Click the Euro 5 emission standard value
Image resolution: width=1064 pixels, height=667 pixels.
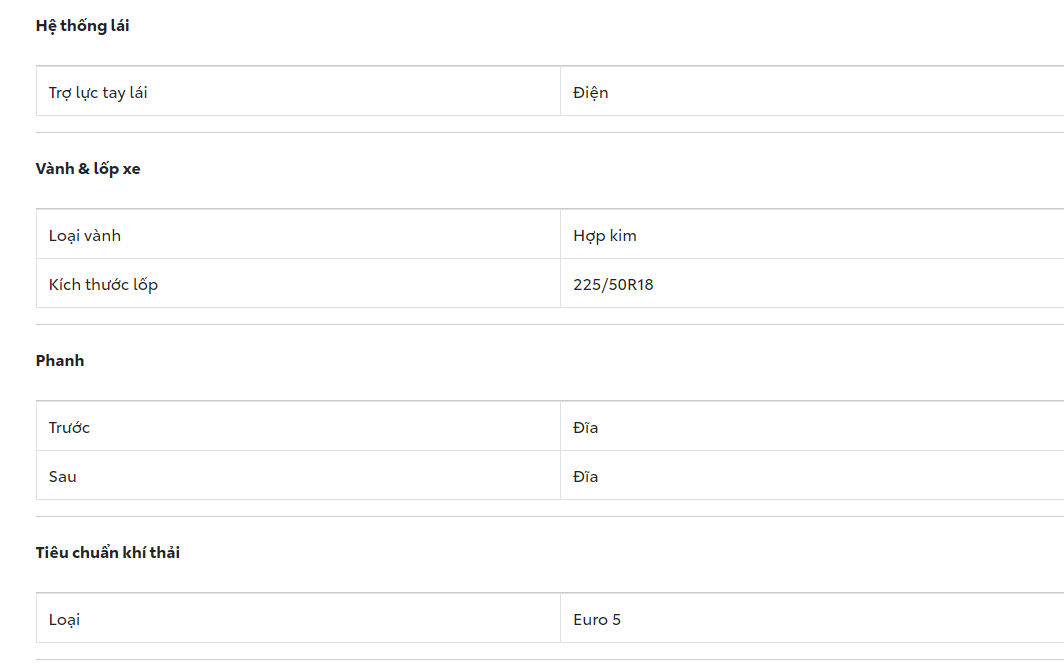(597, 620)
